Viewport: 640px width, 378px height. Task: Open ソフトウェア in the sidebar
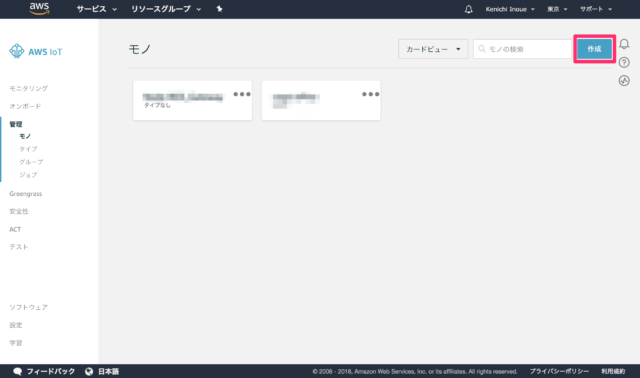click(x=29, y=307)
